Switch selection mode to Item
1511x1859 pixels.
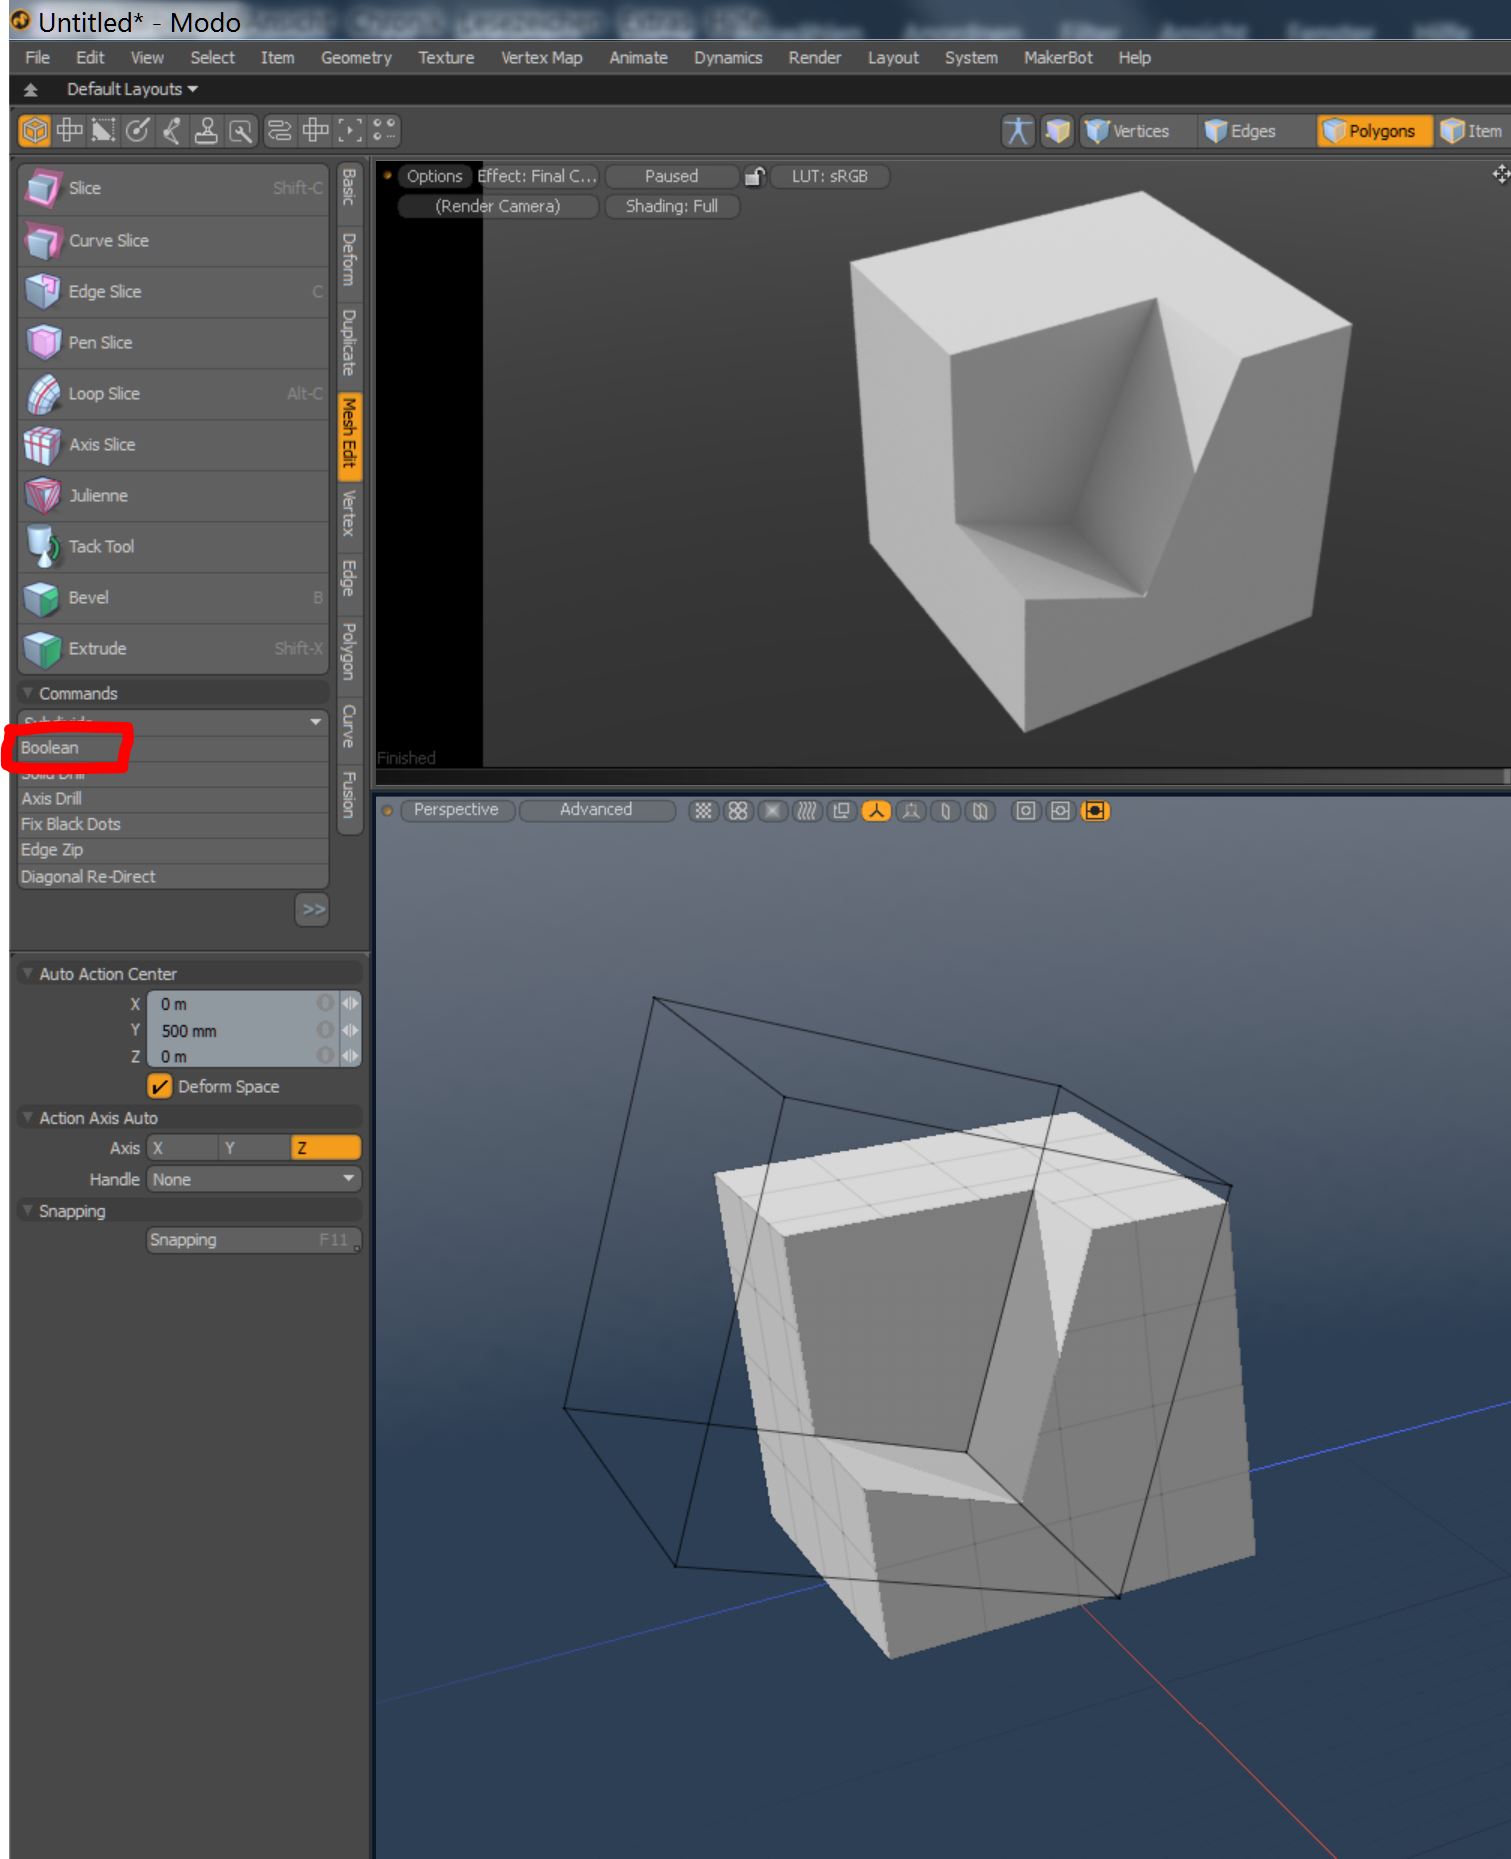pos(1472,131)
